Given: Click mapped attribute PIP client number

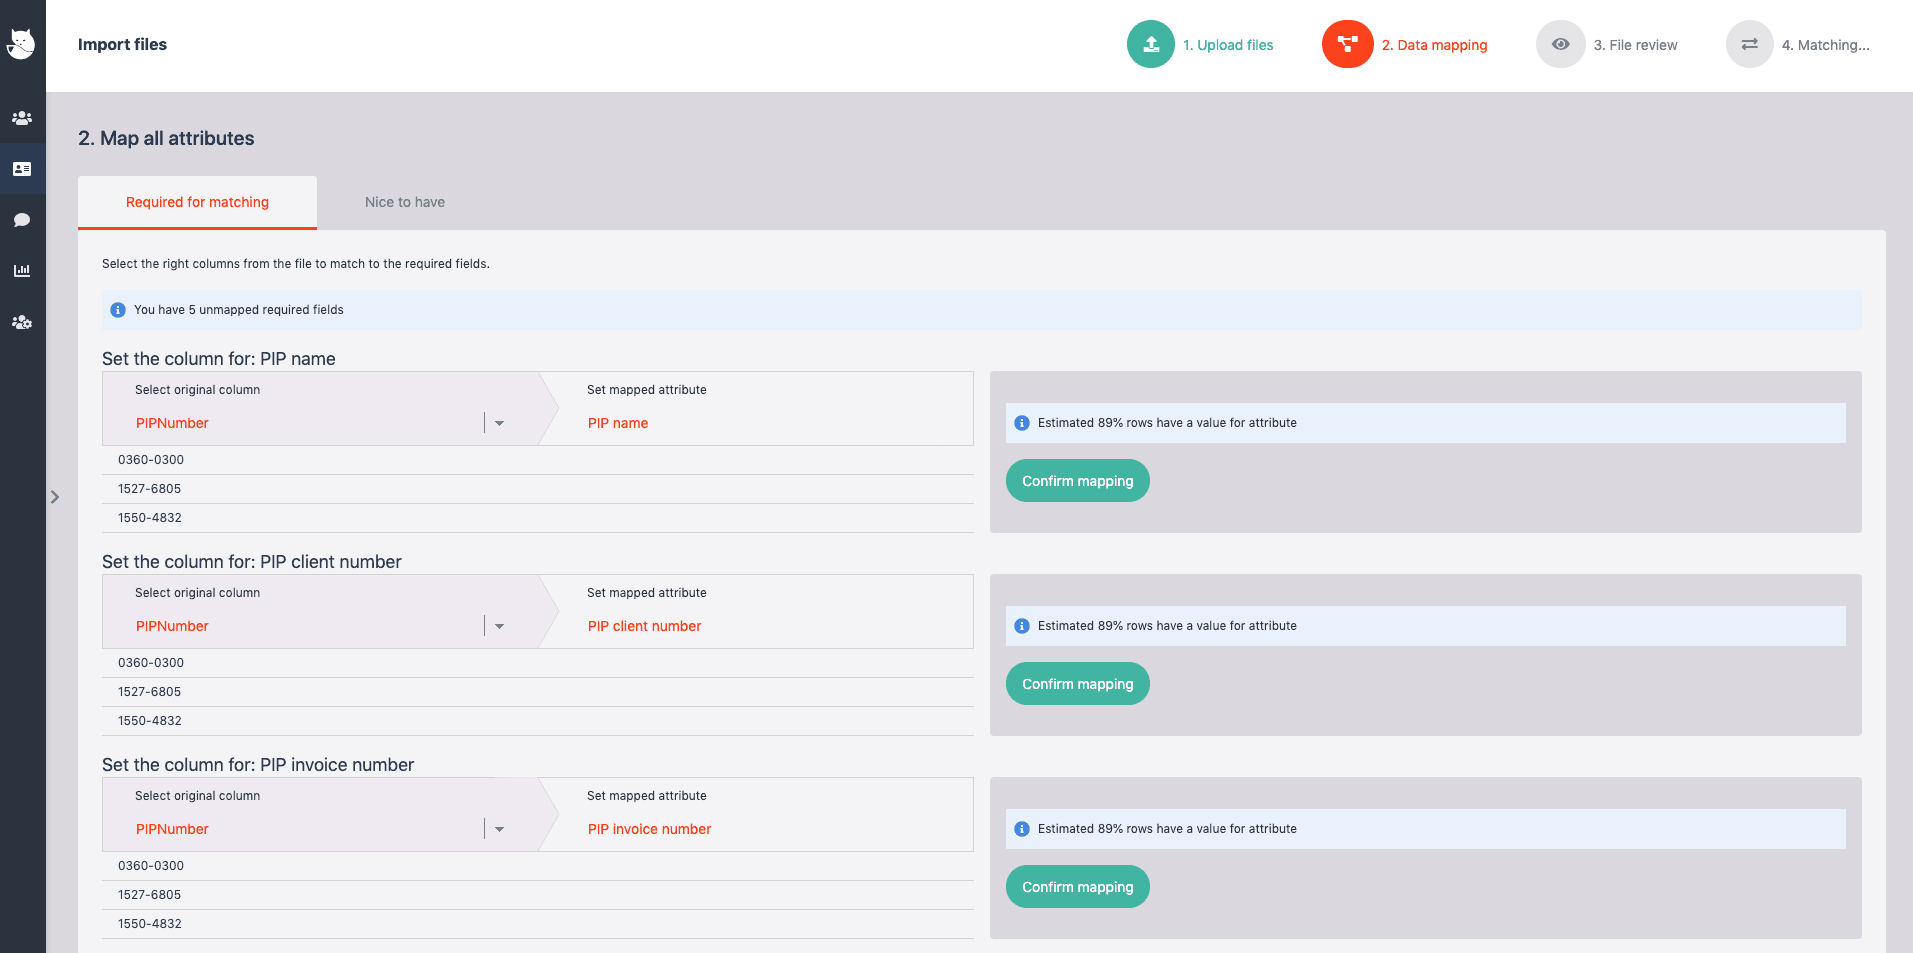Looking at the screenshot, I should pos(644,626).
